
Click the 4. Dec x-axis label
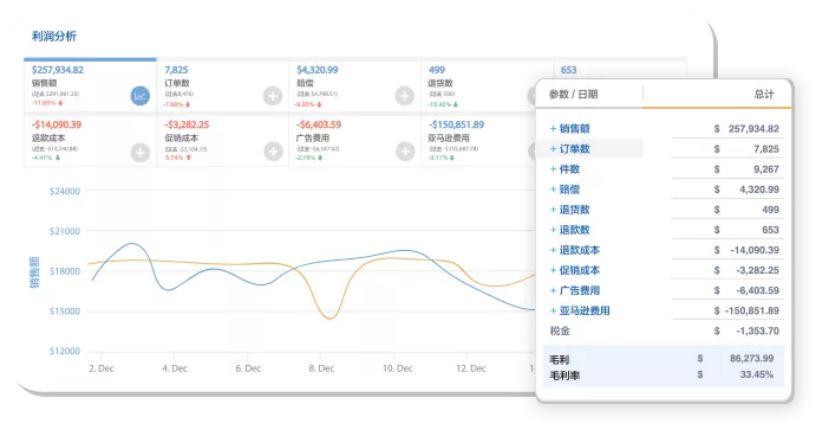click(175, 368)
